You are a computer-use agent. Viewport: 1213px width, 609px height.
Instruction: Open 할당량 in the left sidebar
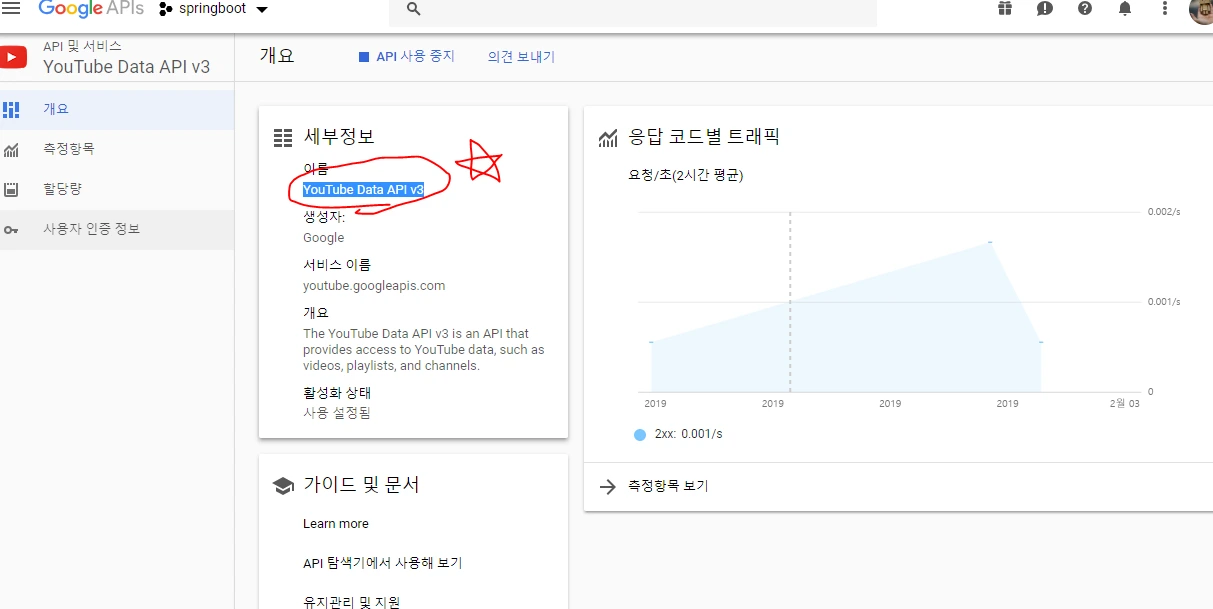[117, 189]
